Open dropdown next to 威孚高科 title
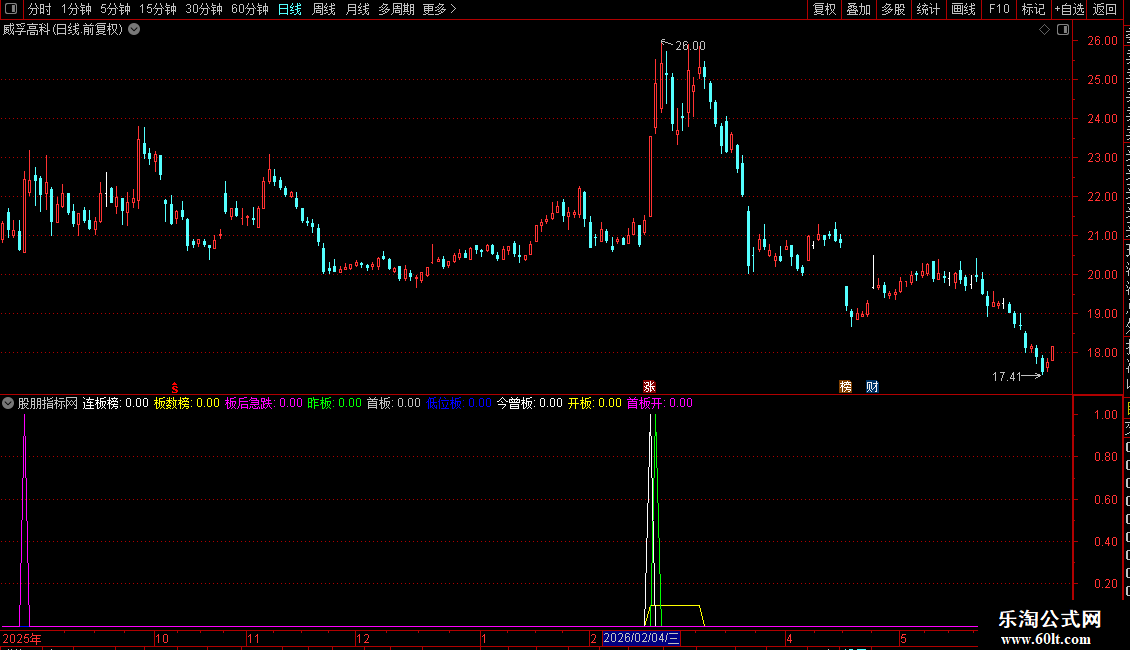 (134, 30)
